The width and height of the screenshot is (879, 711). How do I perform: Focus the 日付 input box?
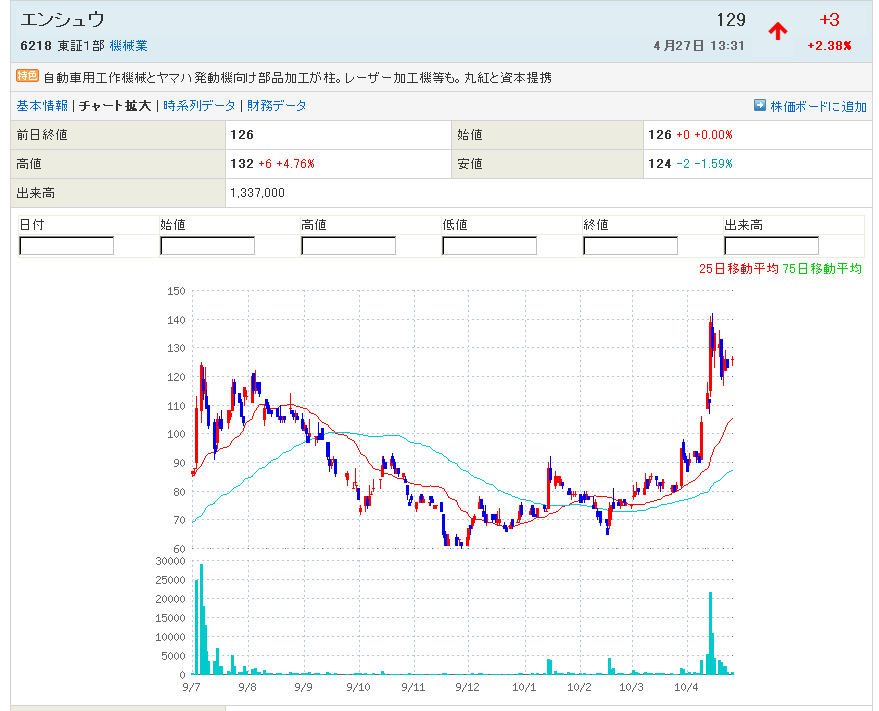point(67,245)
